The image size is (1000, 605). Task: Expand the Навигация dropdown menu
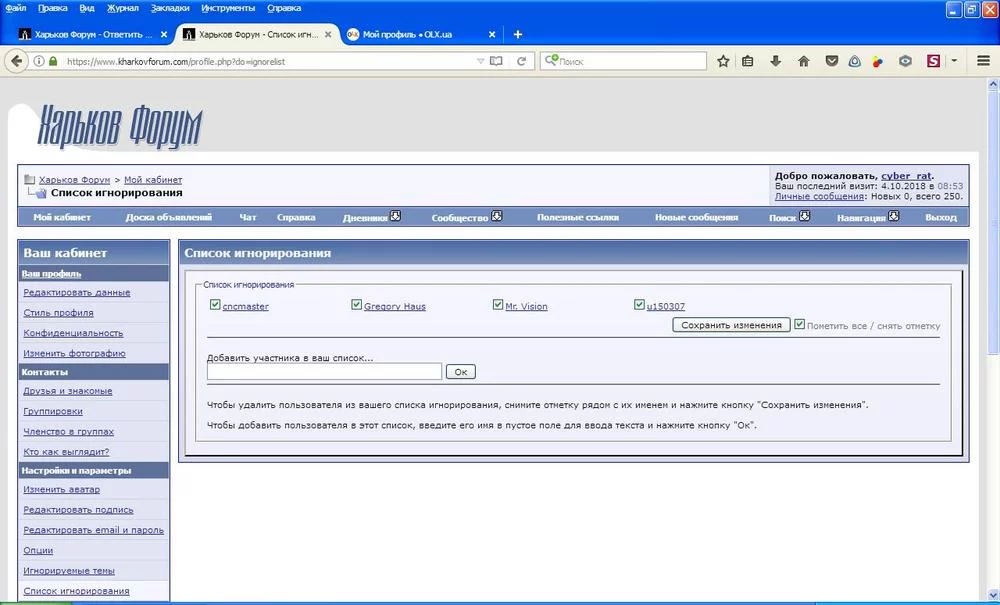point(893,216)
